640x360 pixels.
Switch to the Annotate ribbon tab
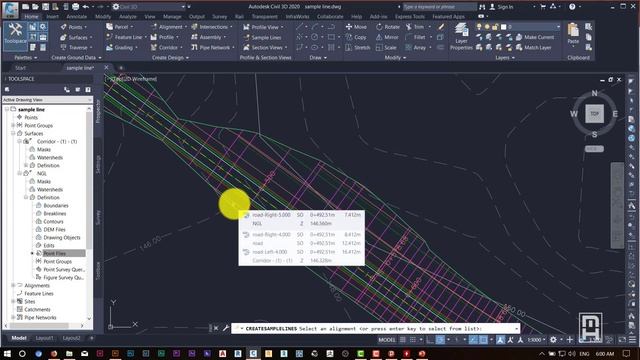tap(77, 16)
